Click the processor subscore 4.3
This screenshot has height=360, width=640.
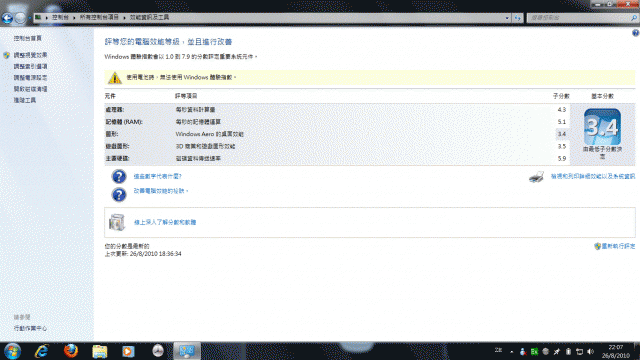pyautogui.click(x=562, y=110)
